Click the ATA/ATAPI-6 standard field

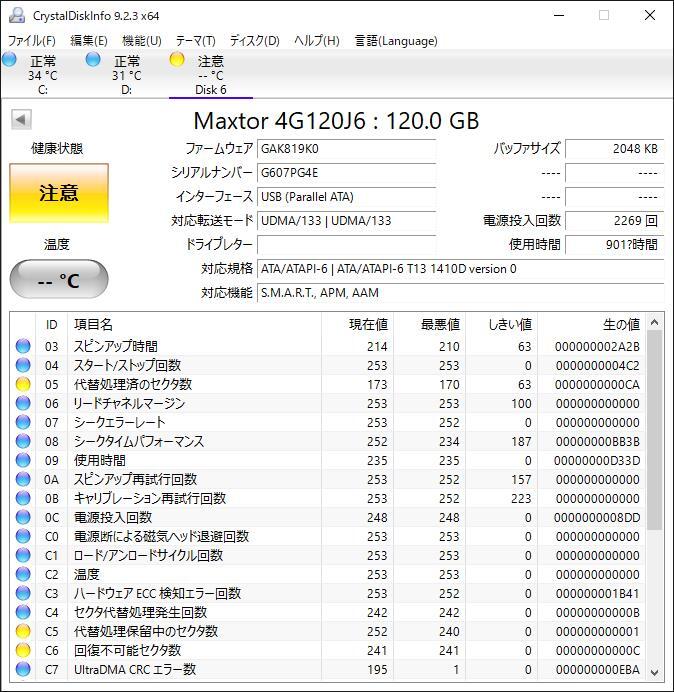460,268
